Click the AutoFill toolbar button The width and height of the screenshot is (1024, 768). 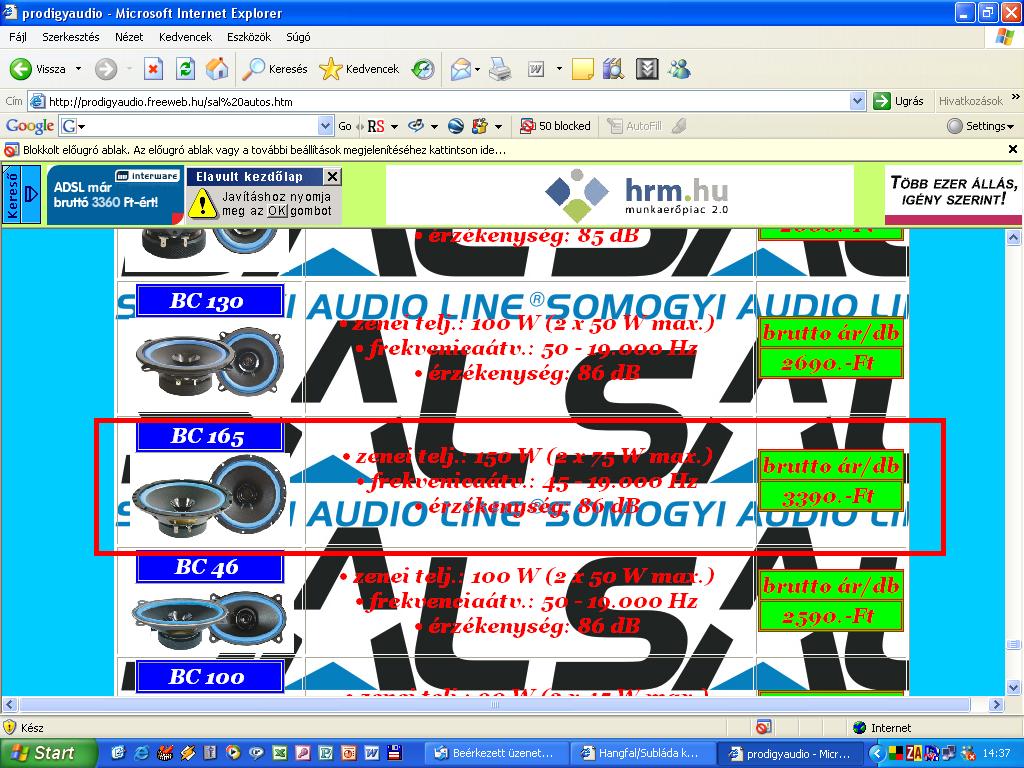[x=635, y=126]
